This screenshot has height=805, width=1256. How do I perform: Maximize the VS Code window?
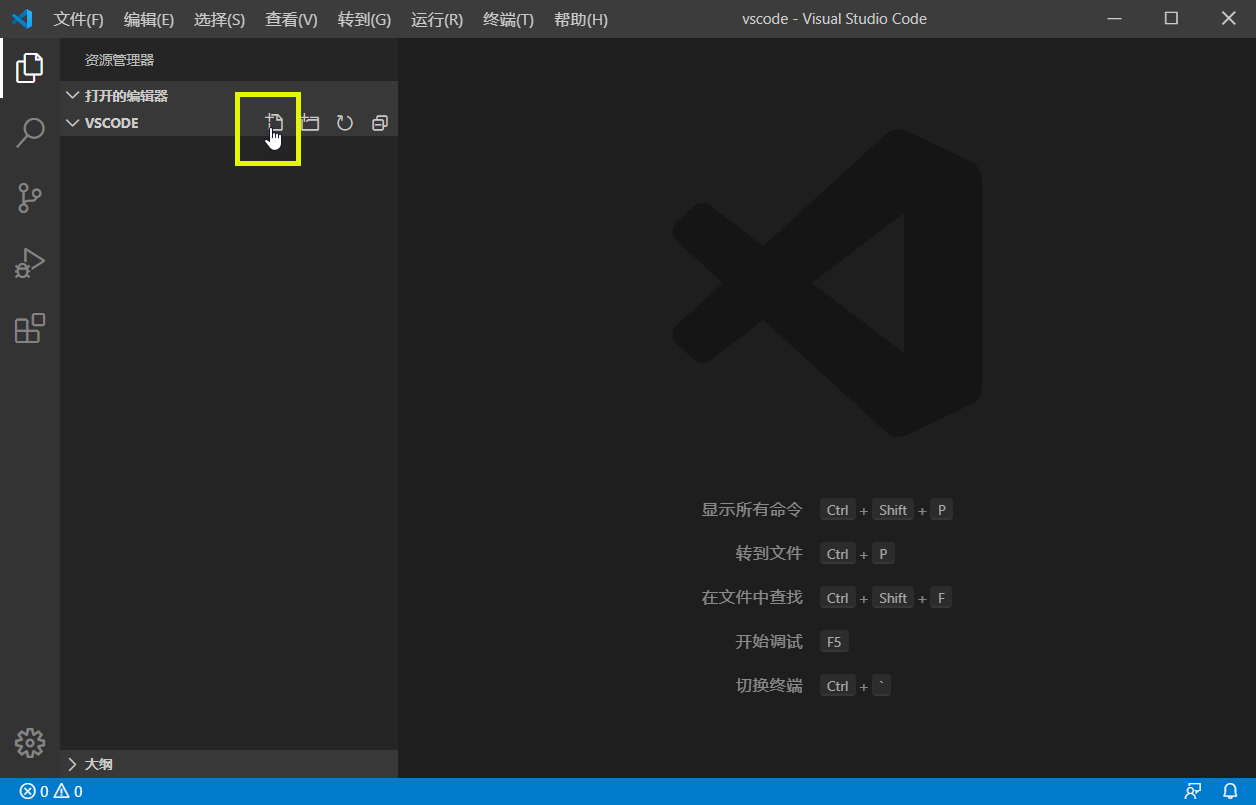1171,19
